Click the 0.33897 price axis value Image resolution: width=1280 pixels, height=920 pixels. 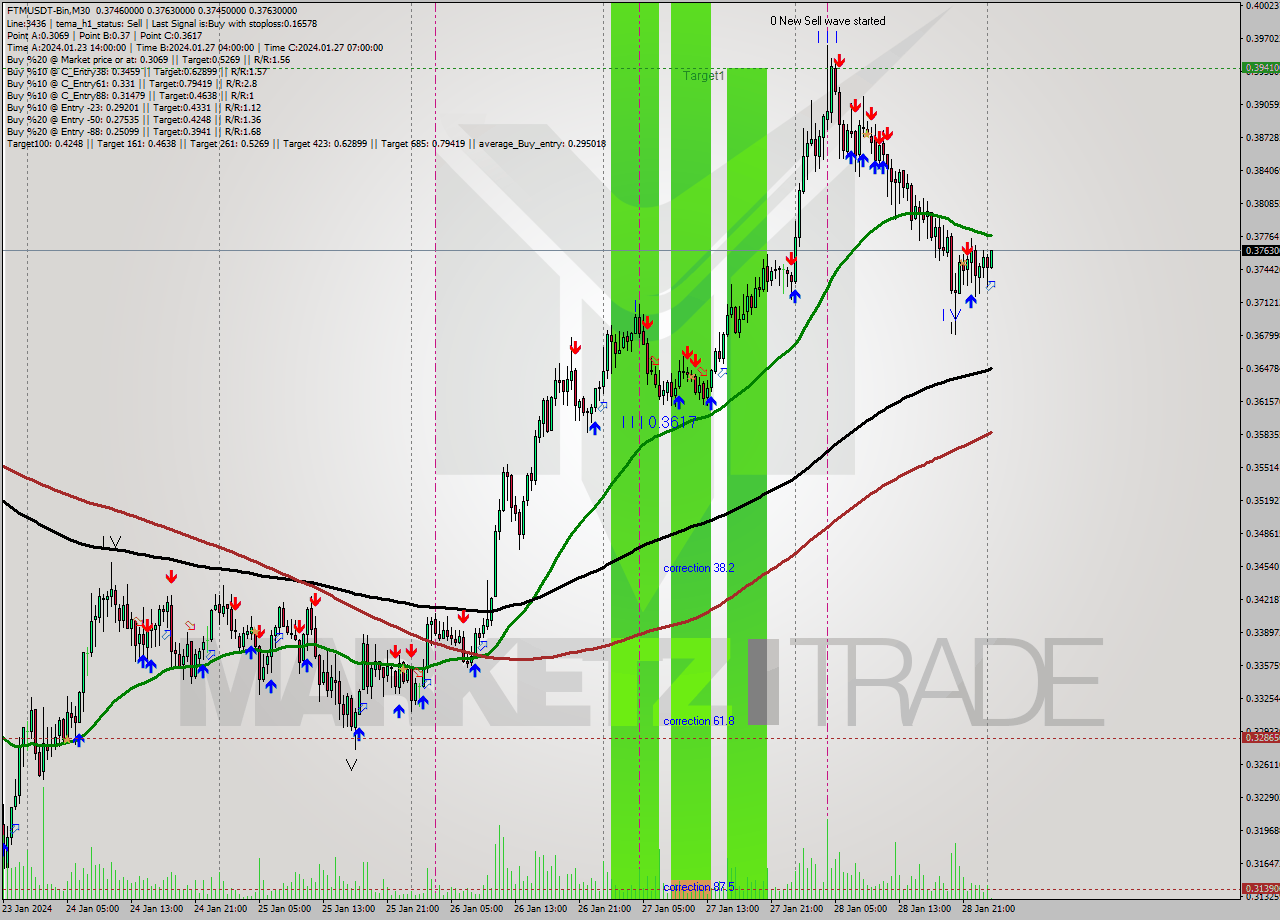[x=1262, y=632]
